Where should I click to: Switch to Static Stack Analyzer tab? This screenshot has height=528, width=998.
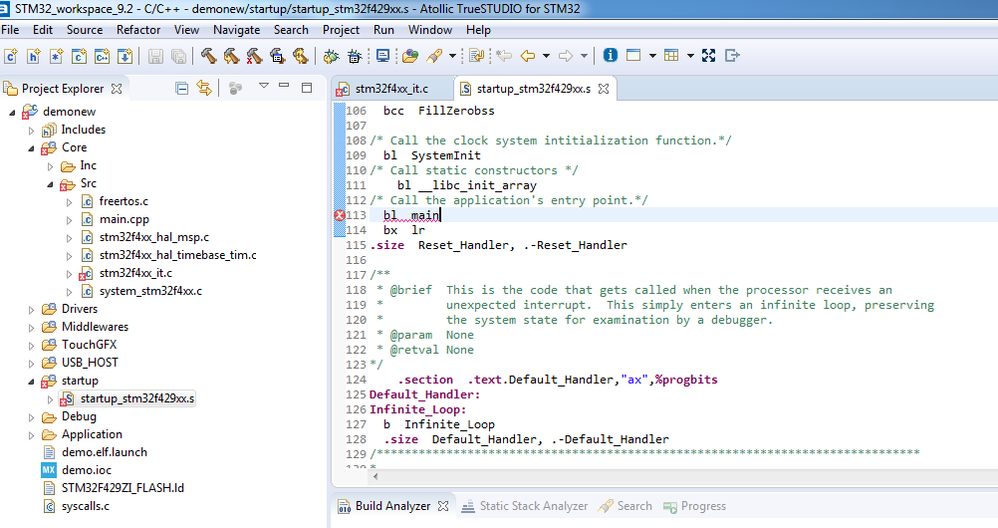coord(524,506)
